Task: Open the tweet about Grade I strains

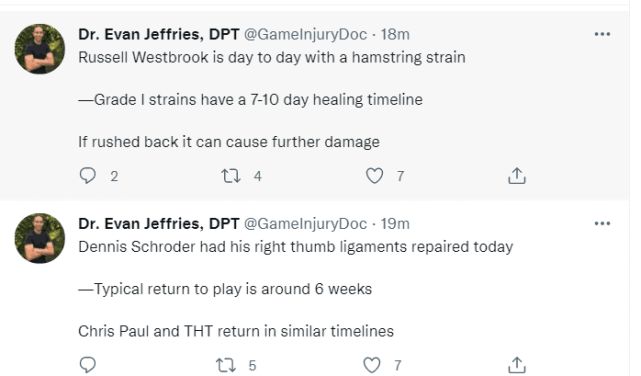Action: click(x=250, y=100)
